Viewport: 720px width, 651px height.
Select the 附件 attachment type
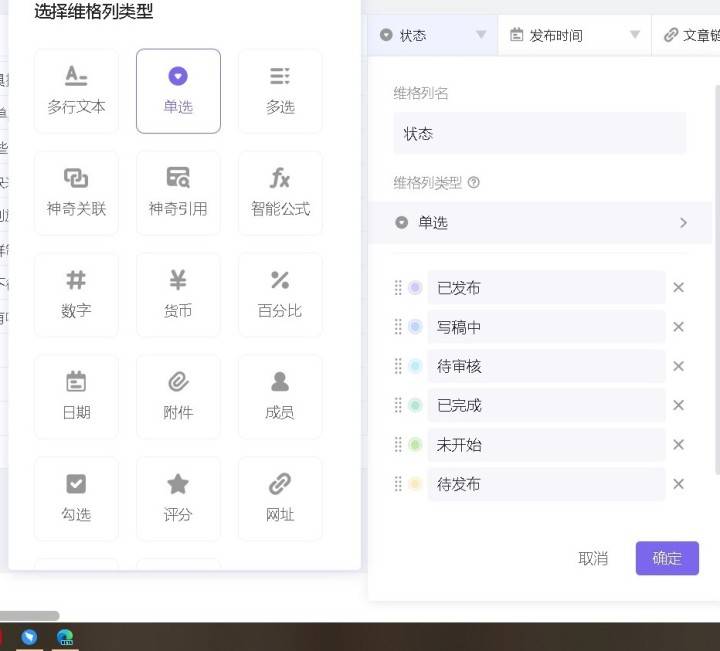pyautogui.click(x=178, y=397)
